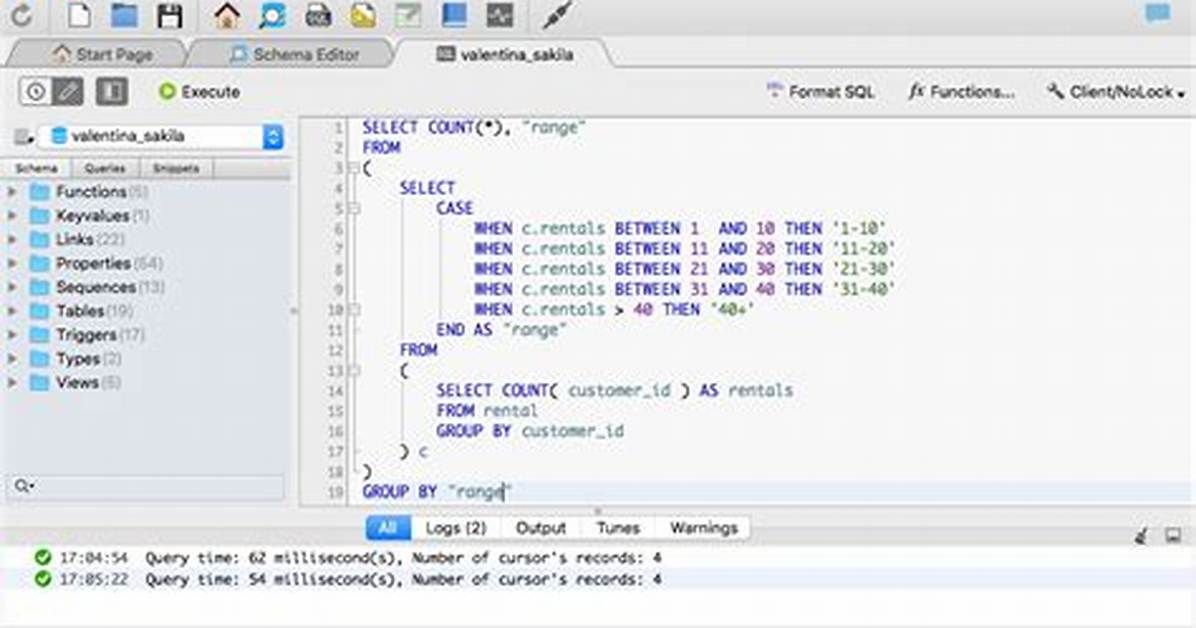The image size is (1196, 628).
Task: Click the refresh arrow toolbar icon
Action: click(x=22, y=14)
